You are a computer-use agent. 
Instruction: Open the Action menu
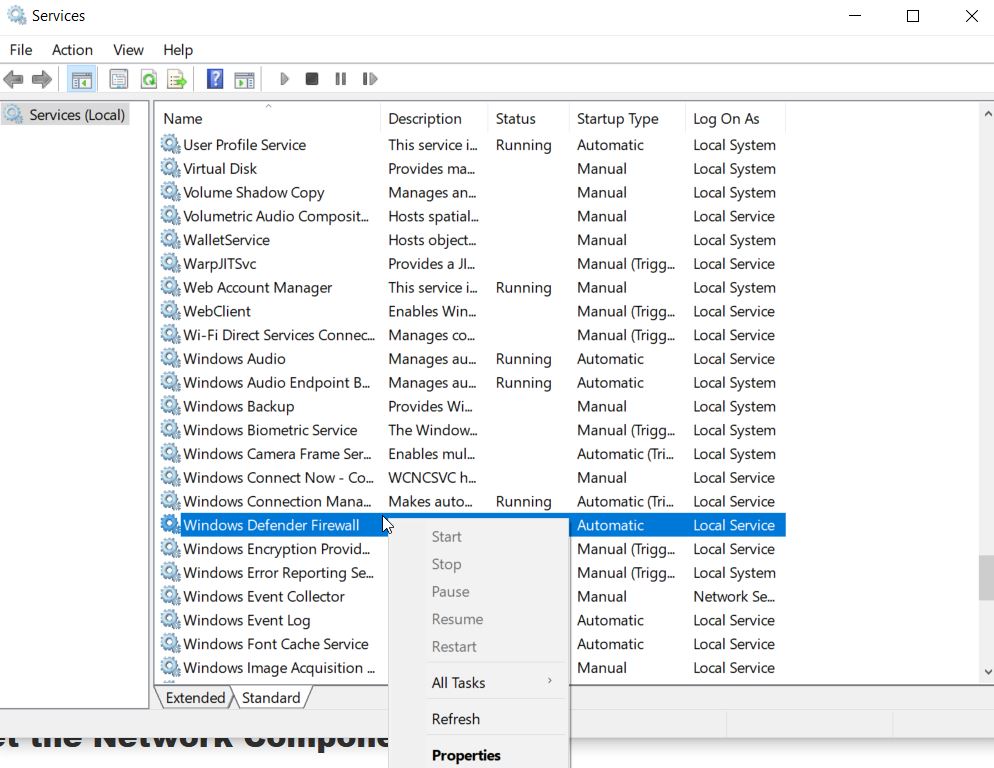(72, 50)
